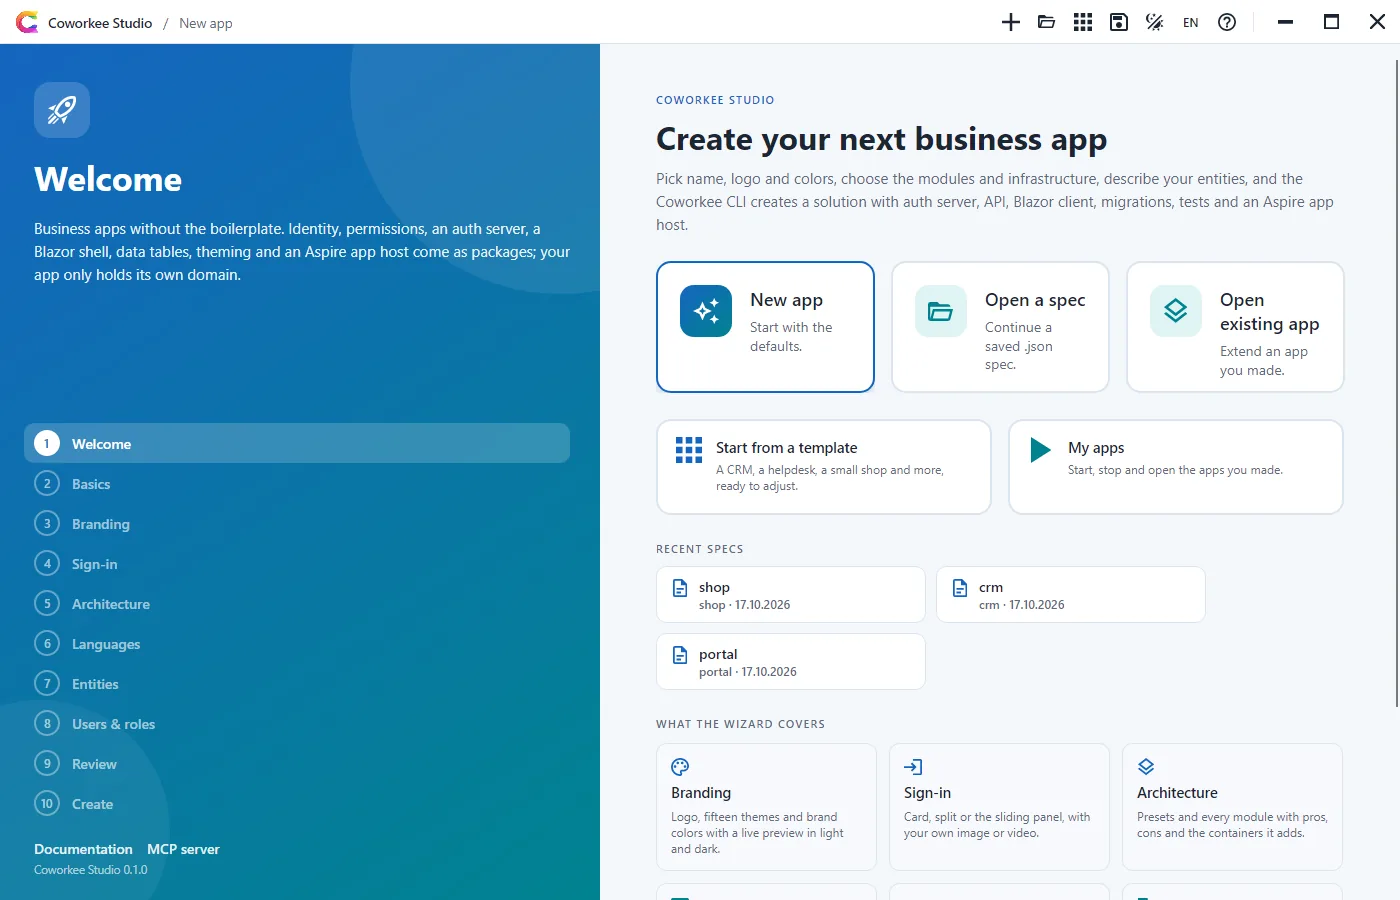Screen dimensions: 1400x900
Task: Click the grid icon on Start from a template
Action: (689, 450)
